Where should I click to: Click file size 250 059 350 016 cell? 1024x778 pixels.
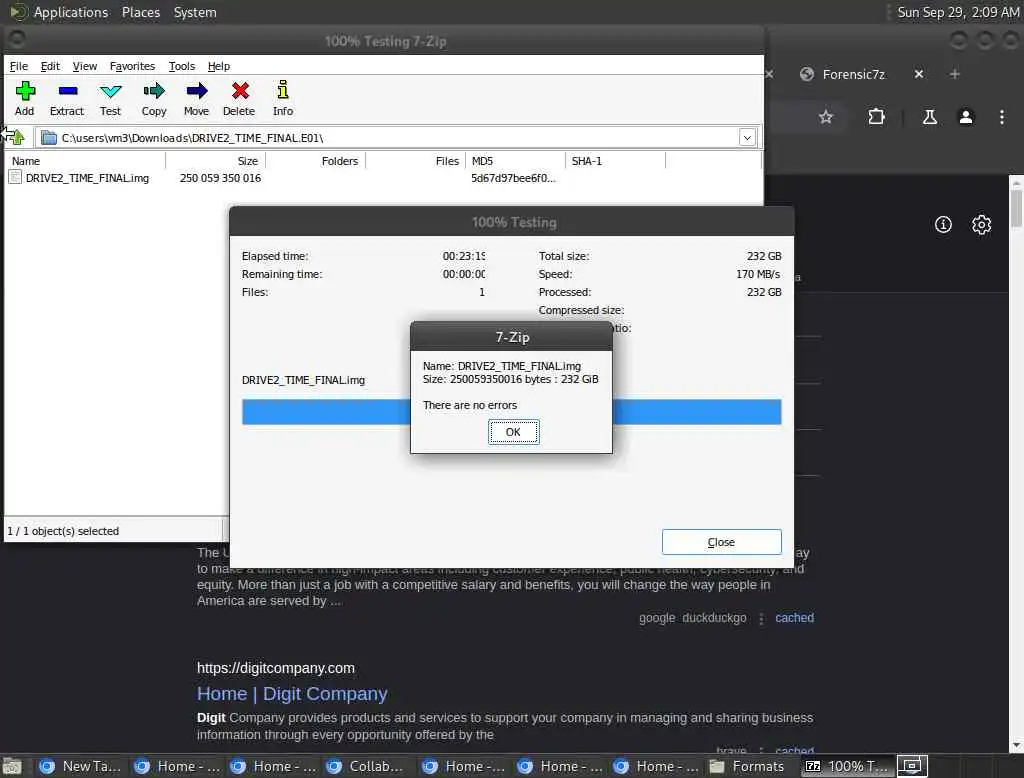[220, 178]
